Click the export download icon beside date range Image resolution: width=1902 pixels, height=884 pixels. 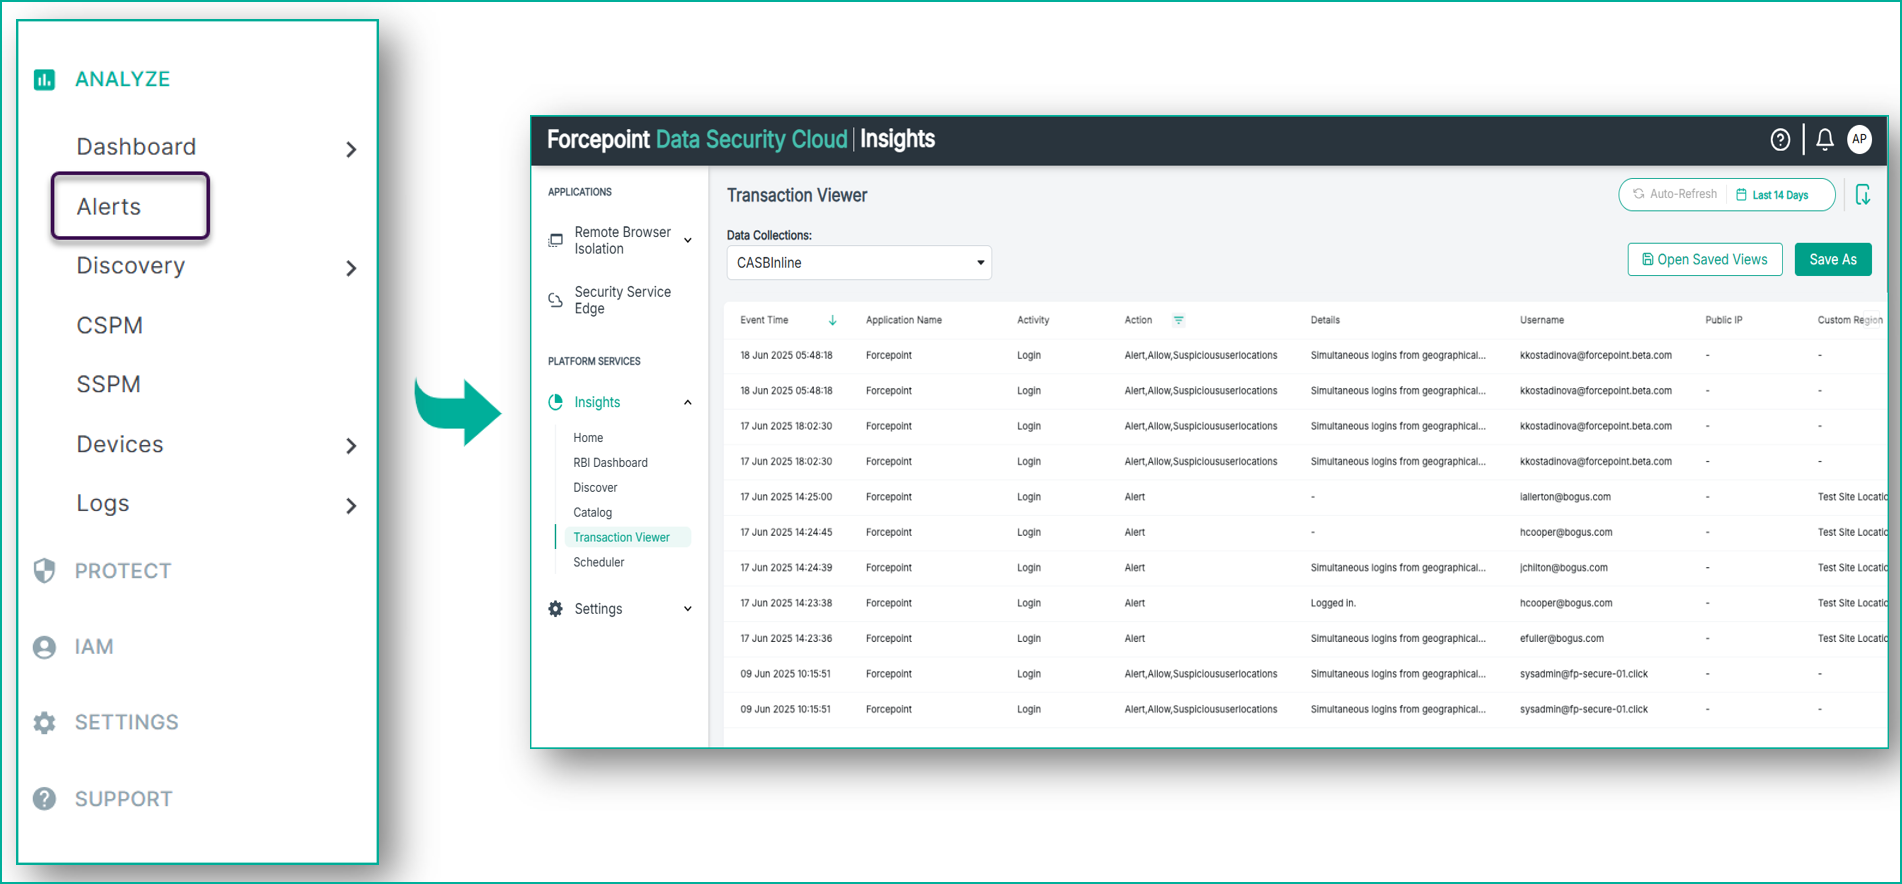(x=1863, y=195)
